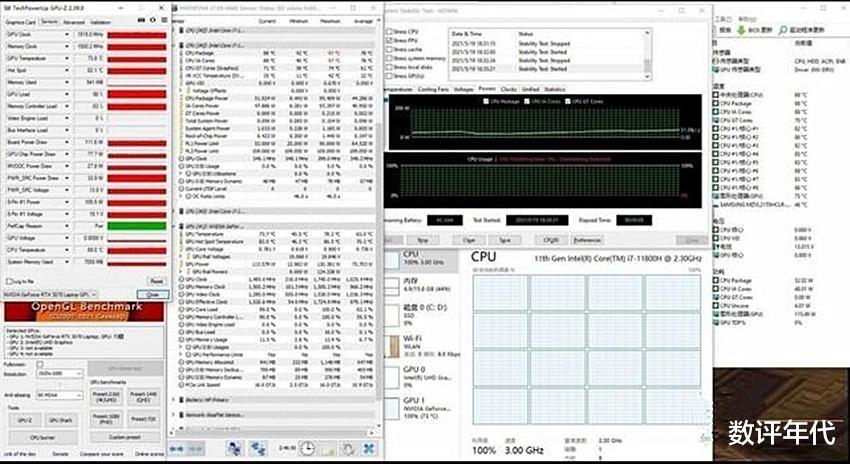
Task: Click the CPUID button in stability test
Action: 551,240
